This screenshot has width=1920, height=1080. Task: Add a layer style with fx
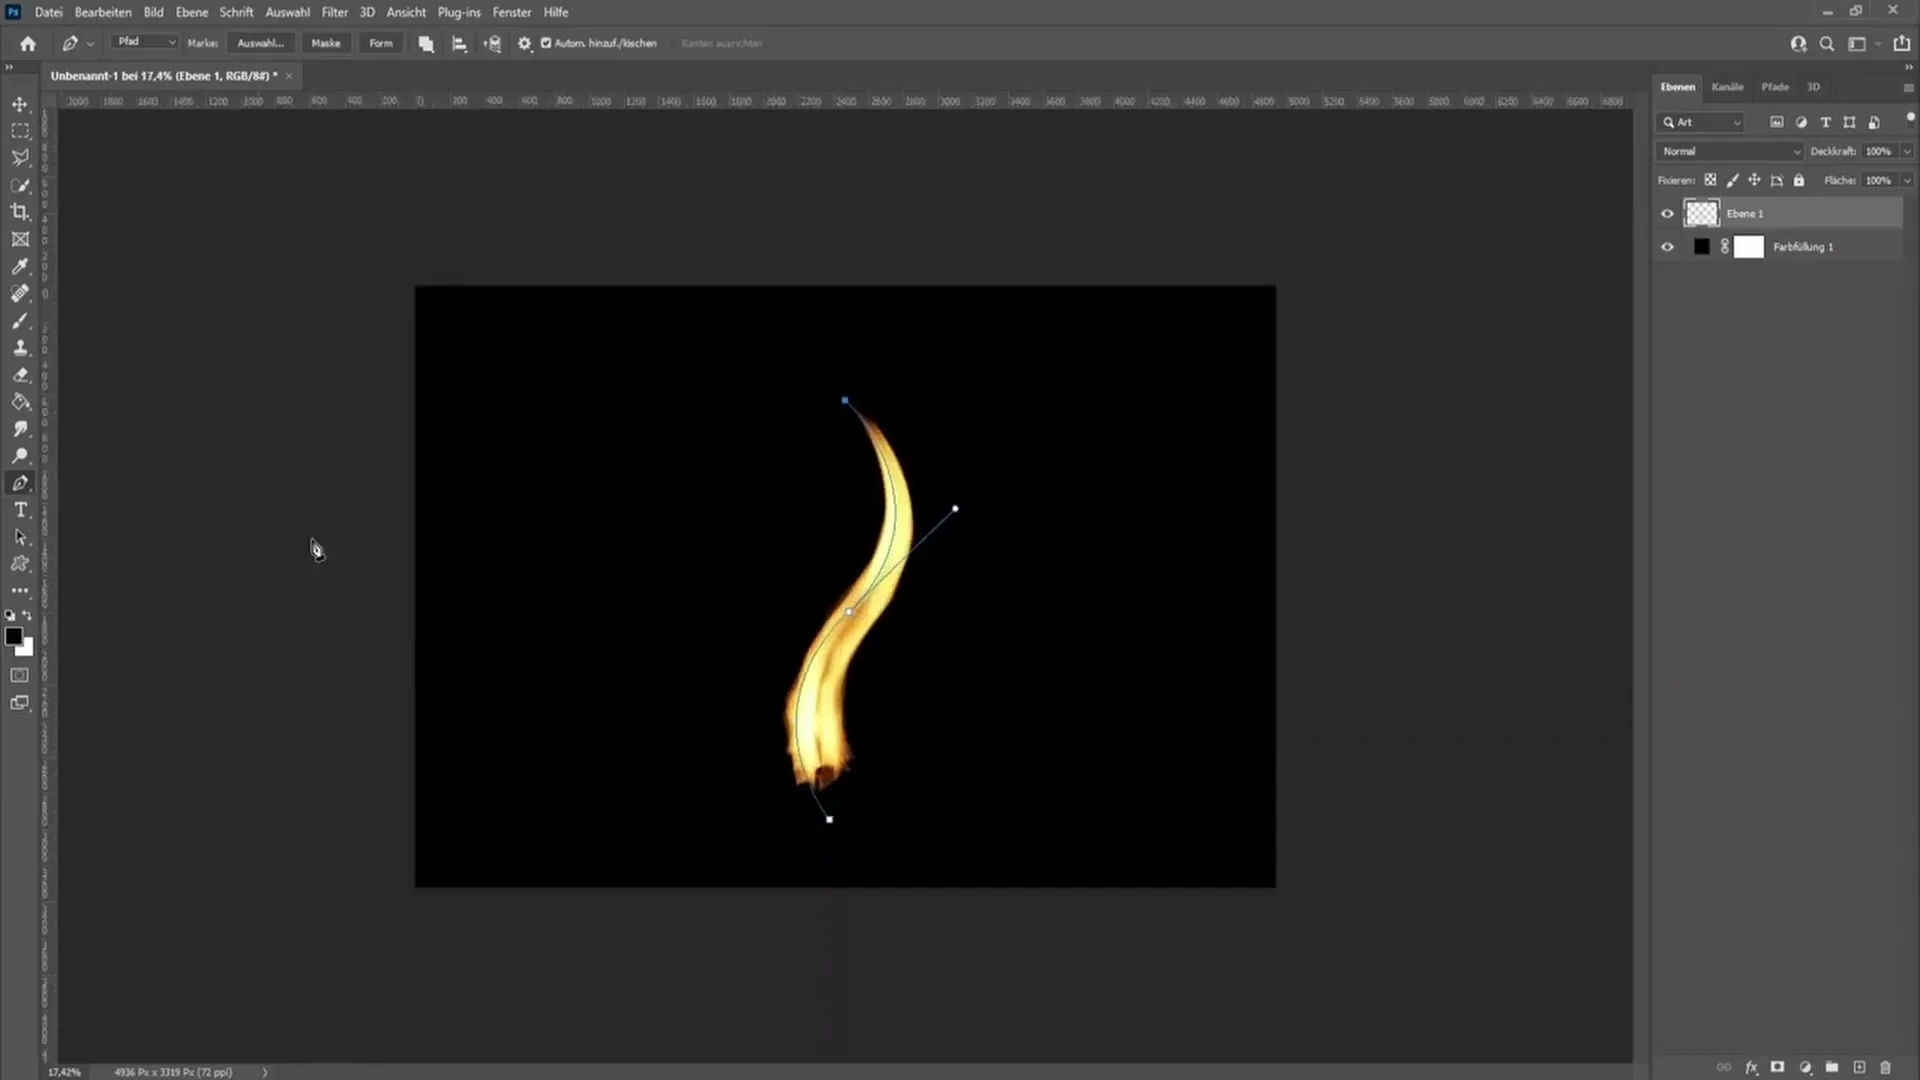click(x=1751, y=1067)
